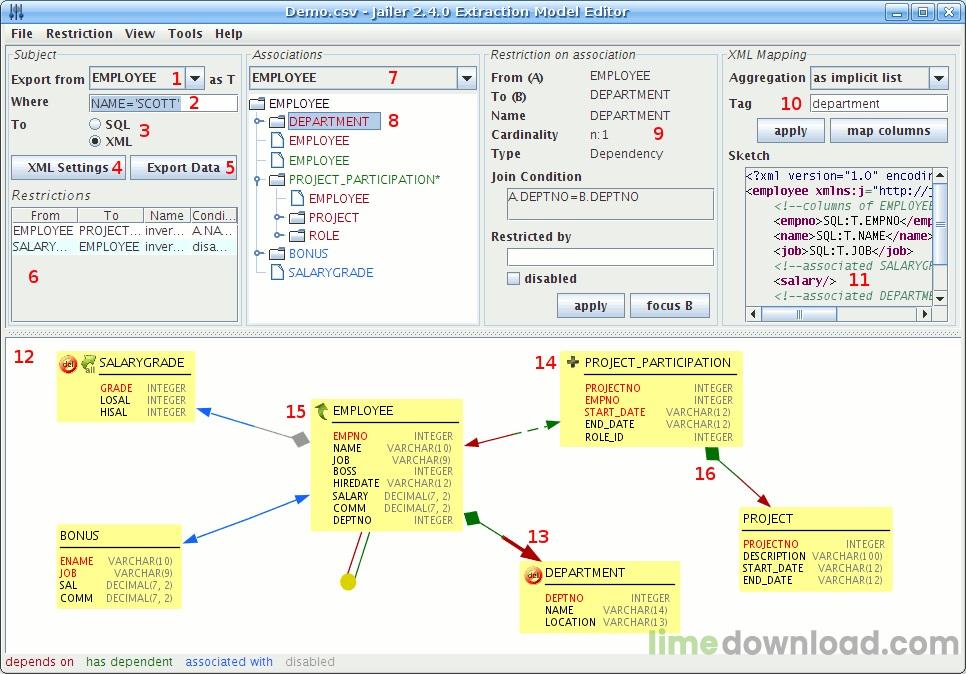Open the Help menu
This screenshot has width=966, height=674.
229,33
